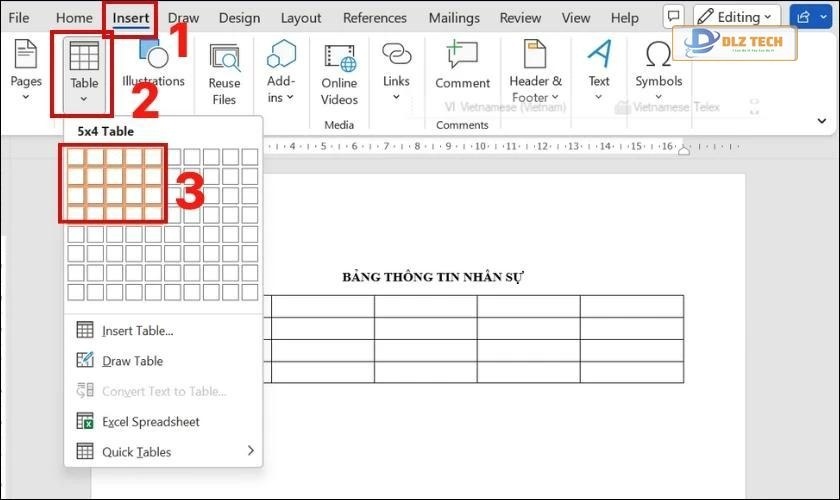Select Insert Table... menu option
840x500 pixels.
click(137, 331)
